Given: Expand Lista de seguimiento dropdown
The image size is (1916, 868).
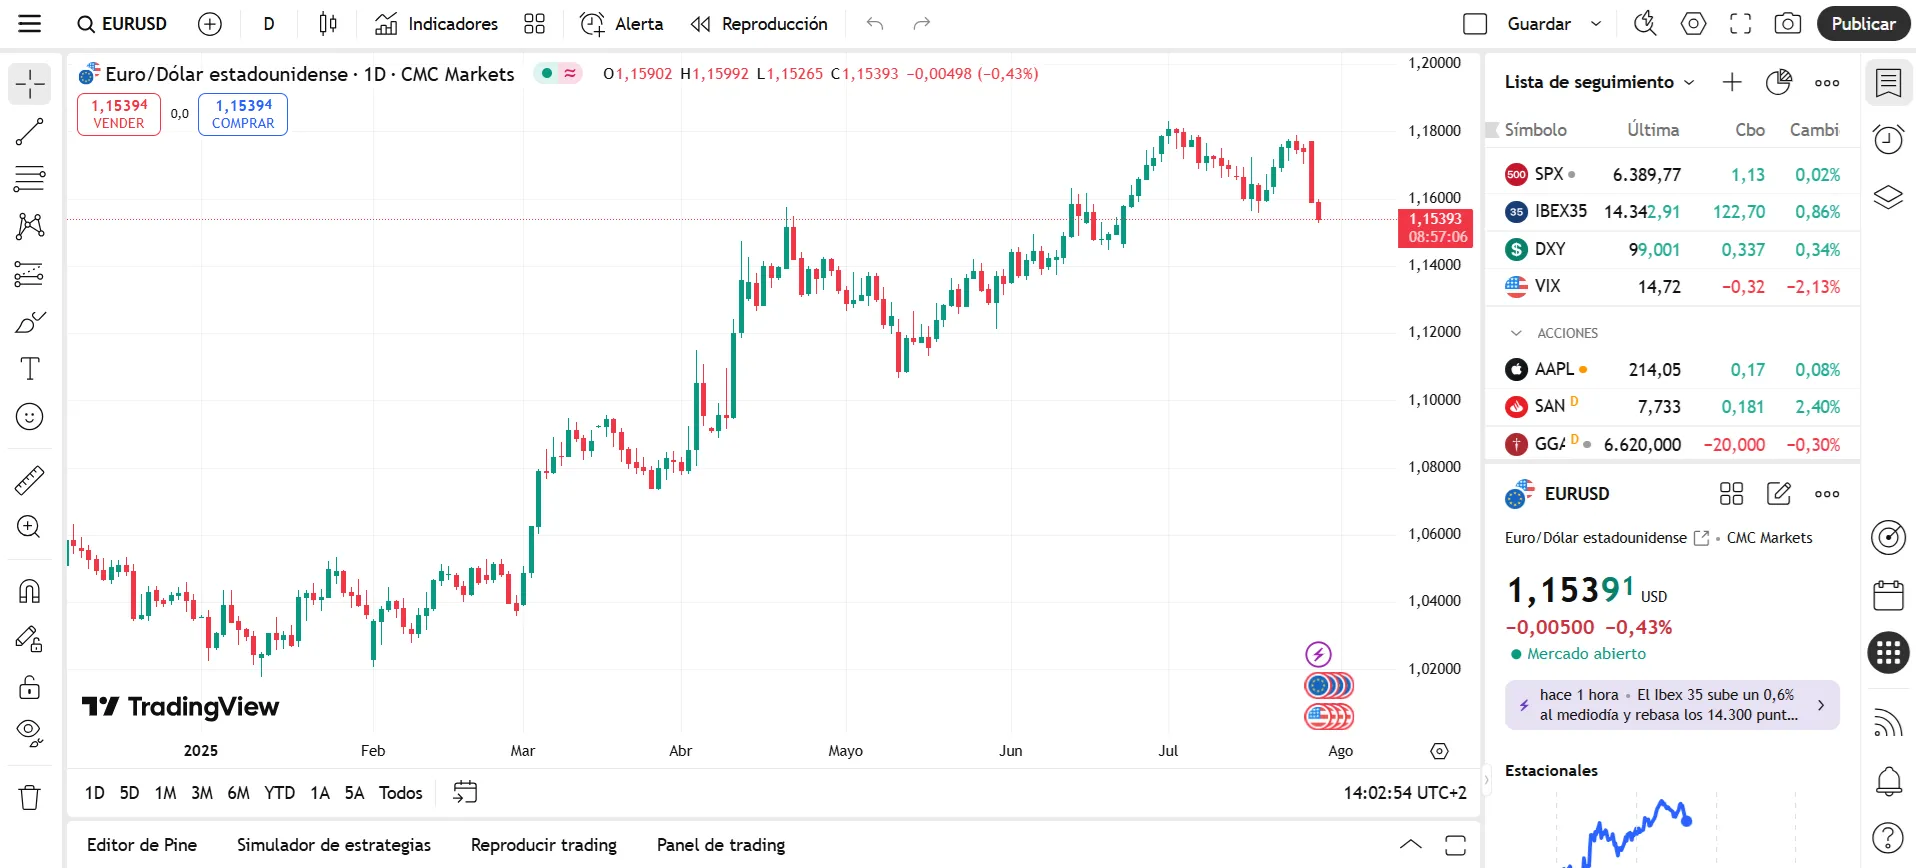Looking at the screenshot, I should (1599, 82).
